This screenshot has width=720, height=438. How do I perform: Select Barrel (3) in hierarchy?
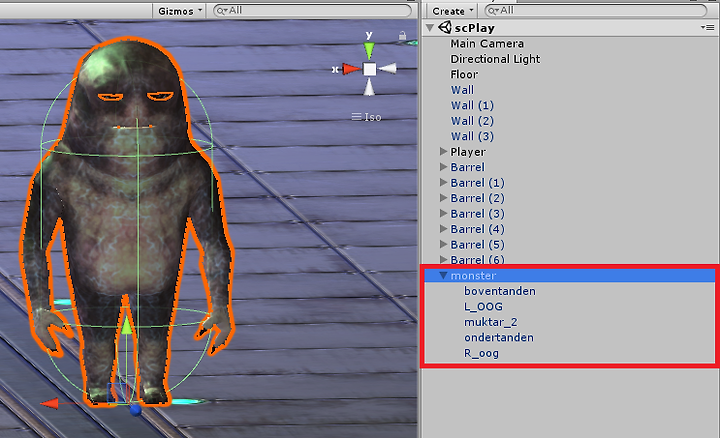tap(477, 214)
